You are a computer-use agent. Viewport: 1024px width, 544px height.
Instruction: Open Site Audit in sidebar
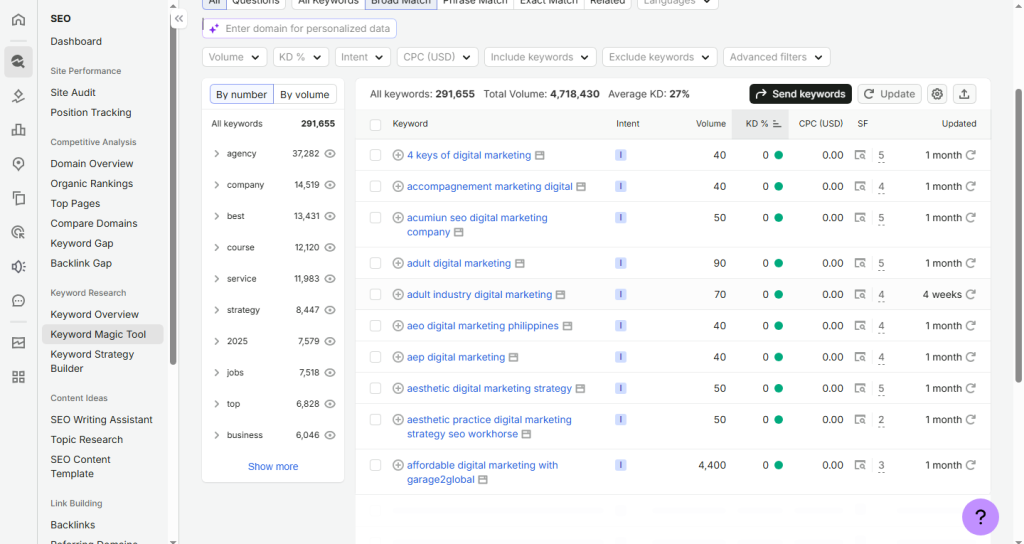[73, 93]
